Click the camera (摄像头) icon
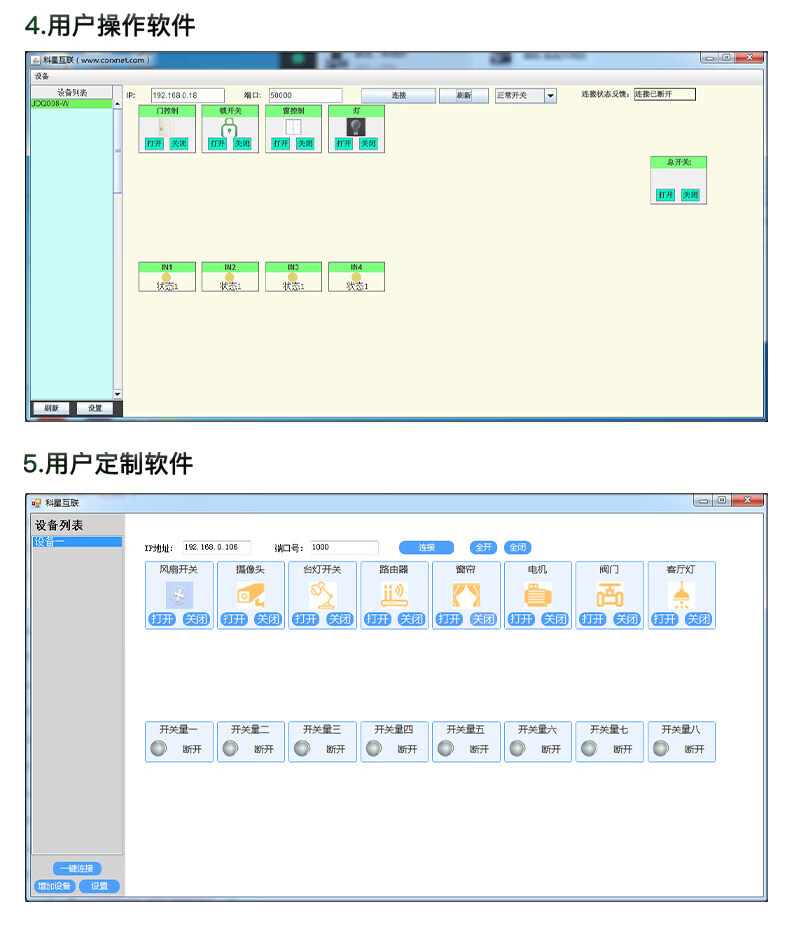Image resolution: width=790 pixels, height=944 pixels. coord(251,596)
